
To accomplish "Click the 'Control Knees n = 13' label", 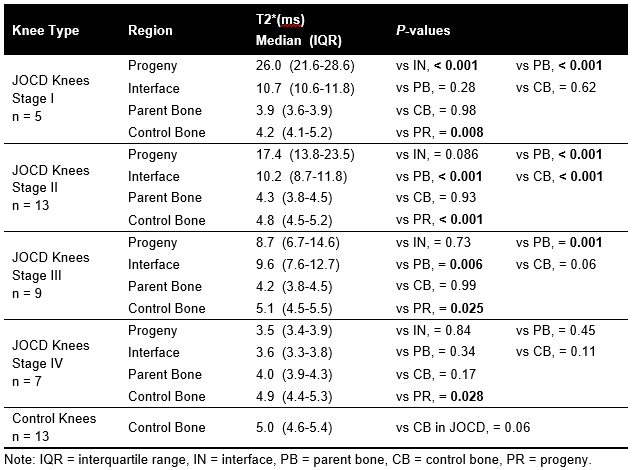I will [x=54, y=426].
